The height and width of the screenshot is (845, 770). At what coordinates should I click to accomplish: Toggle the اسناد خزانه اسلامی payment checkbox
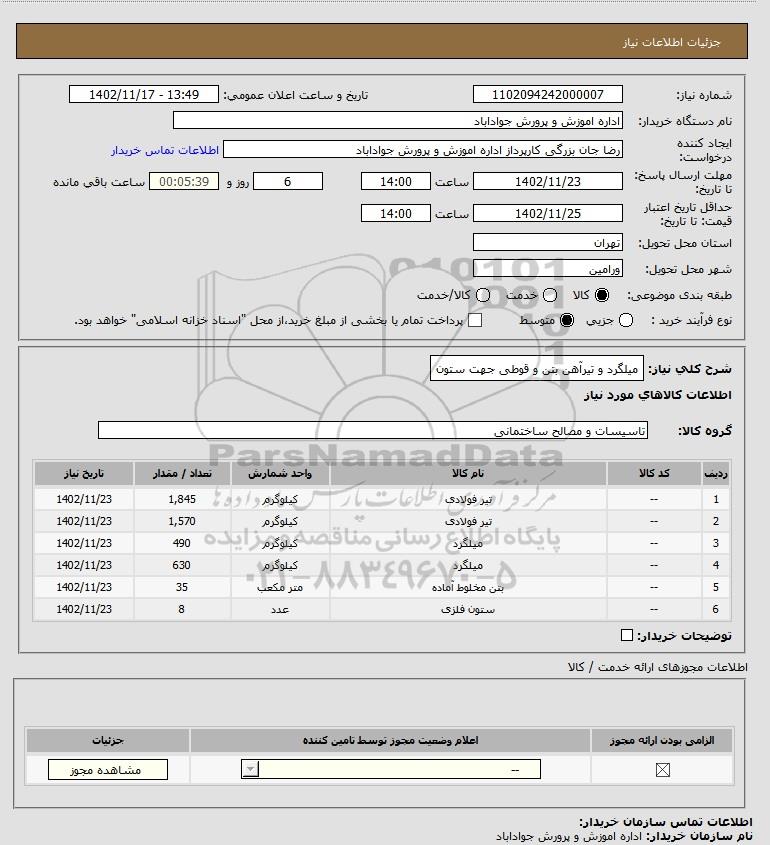(475, 320)
